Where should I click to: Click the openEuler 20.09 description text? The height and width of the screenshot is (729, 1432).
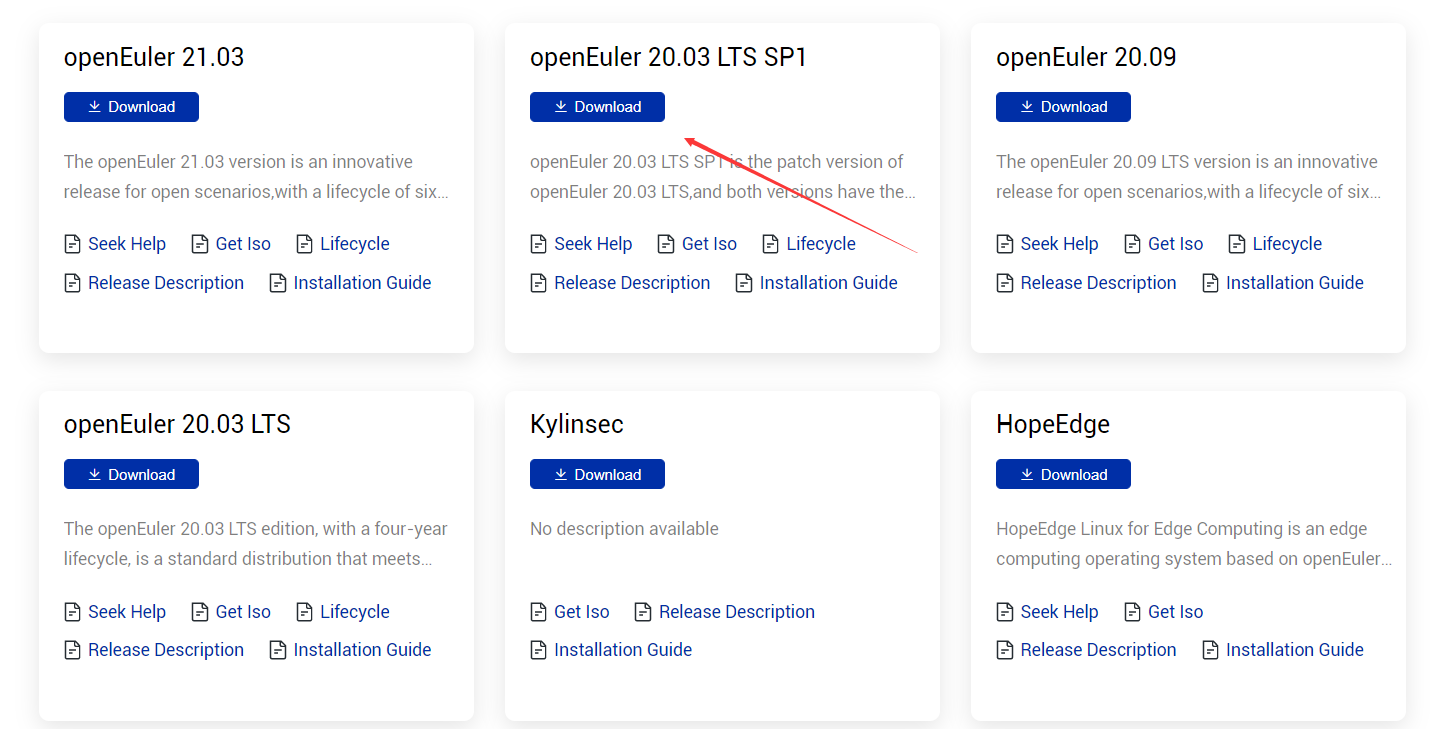(x=1187, y=176)
